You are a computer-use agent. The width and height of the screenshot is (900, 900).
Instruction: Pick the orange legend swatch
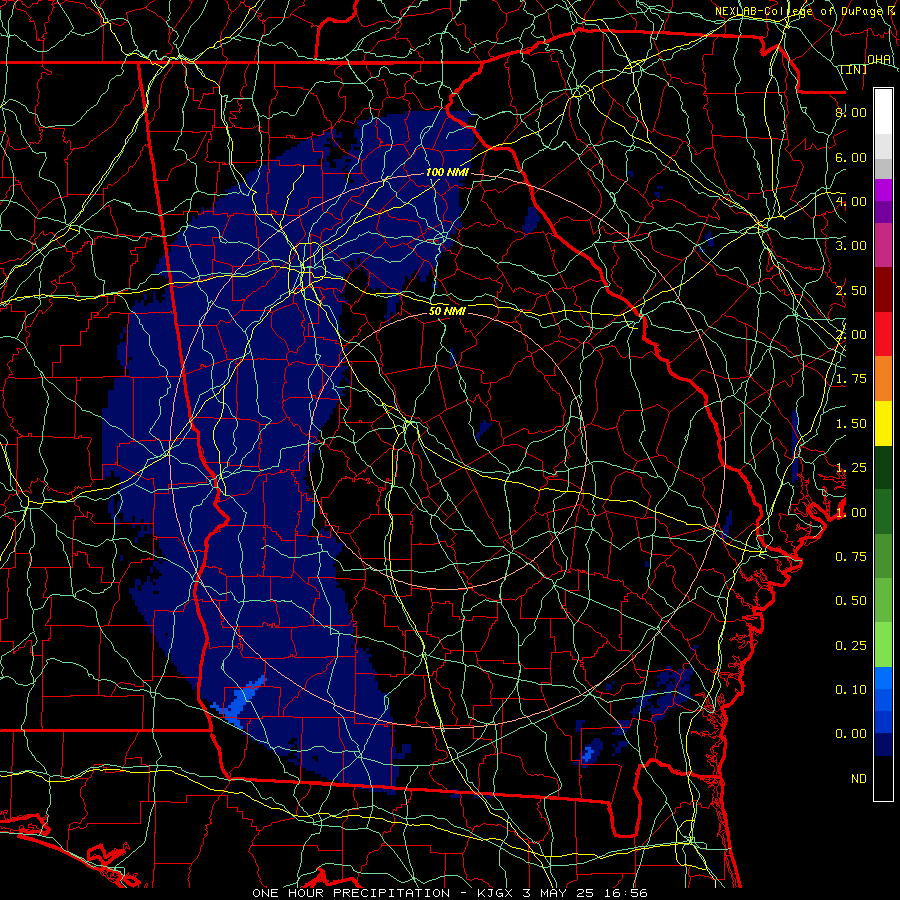point(883,379)
